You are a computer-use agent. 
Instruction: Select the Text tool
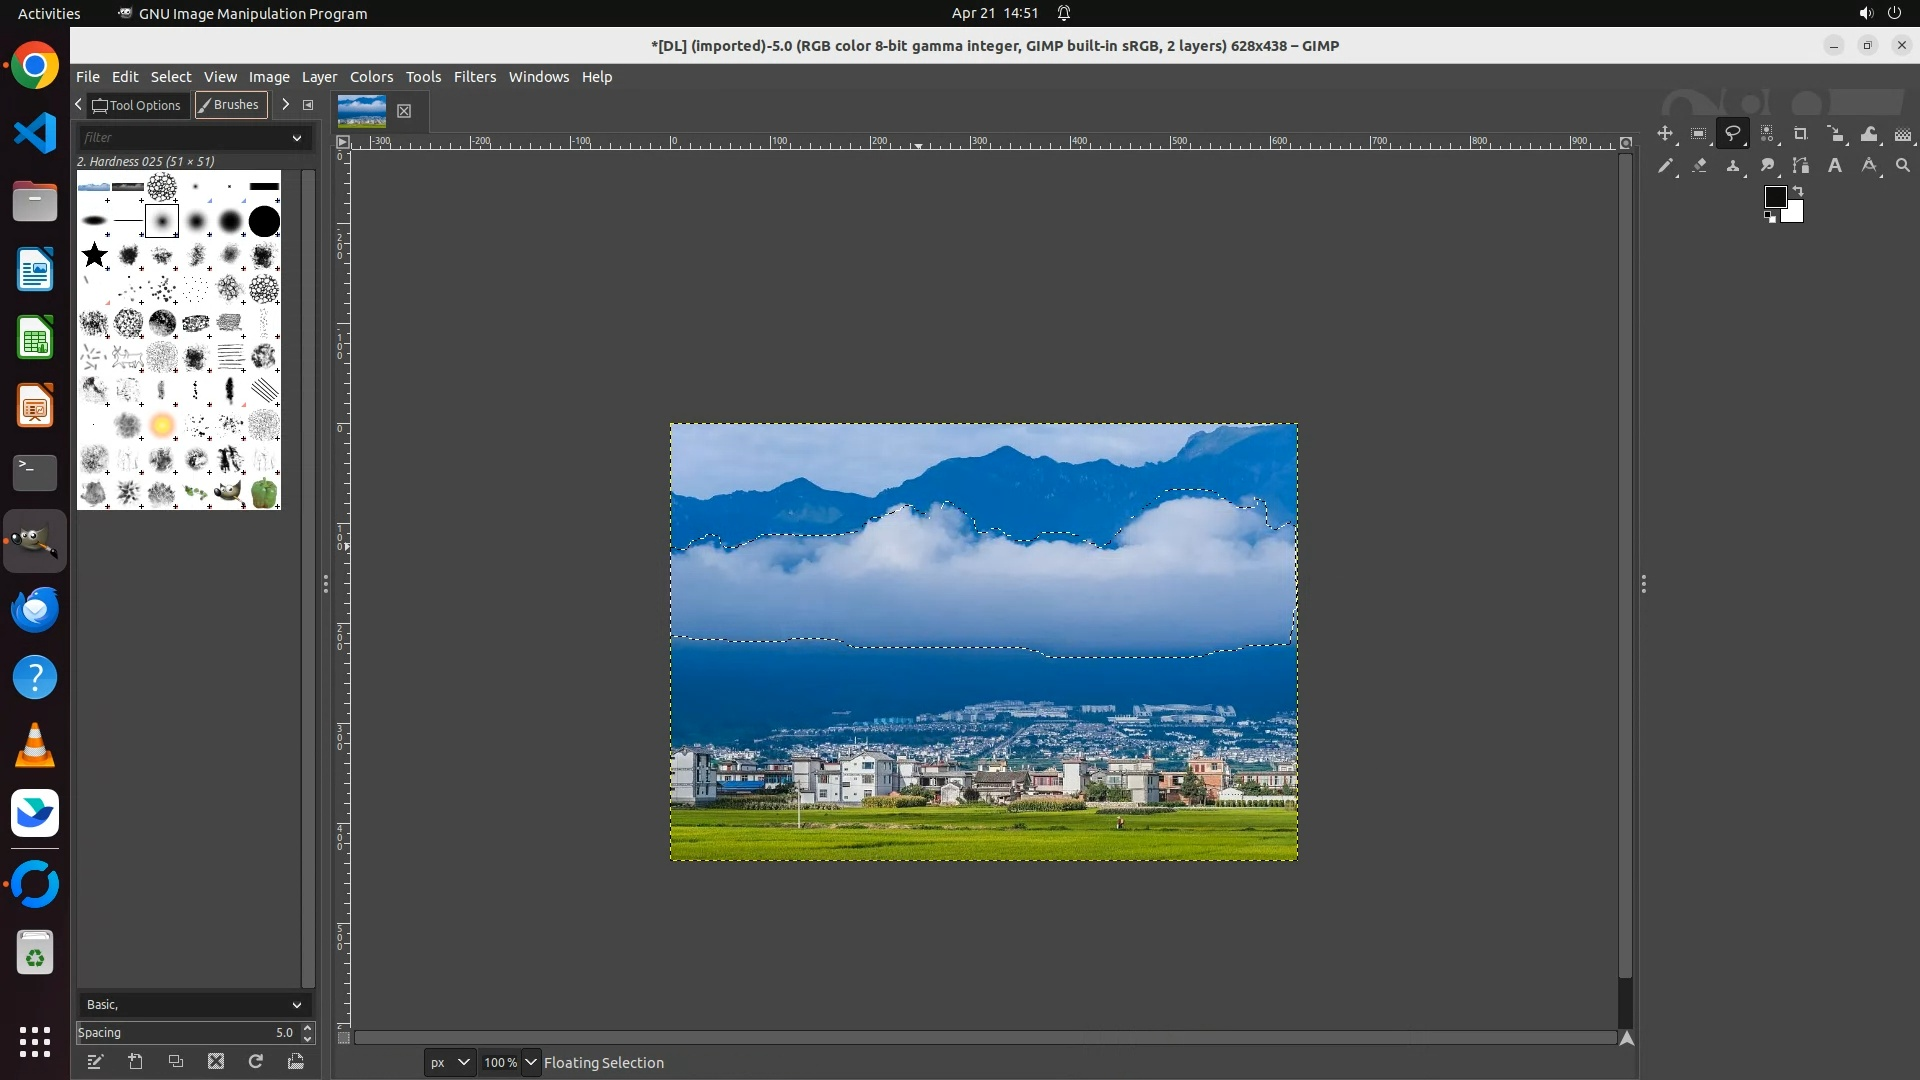1835,166
